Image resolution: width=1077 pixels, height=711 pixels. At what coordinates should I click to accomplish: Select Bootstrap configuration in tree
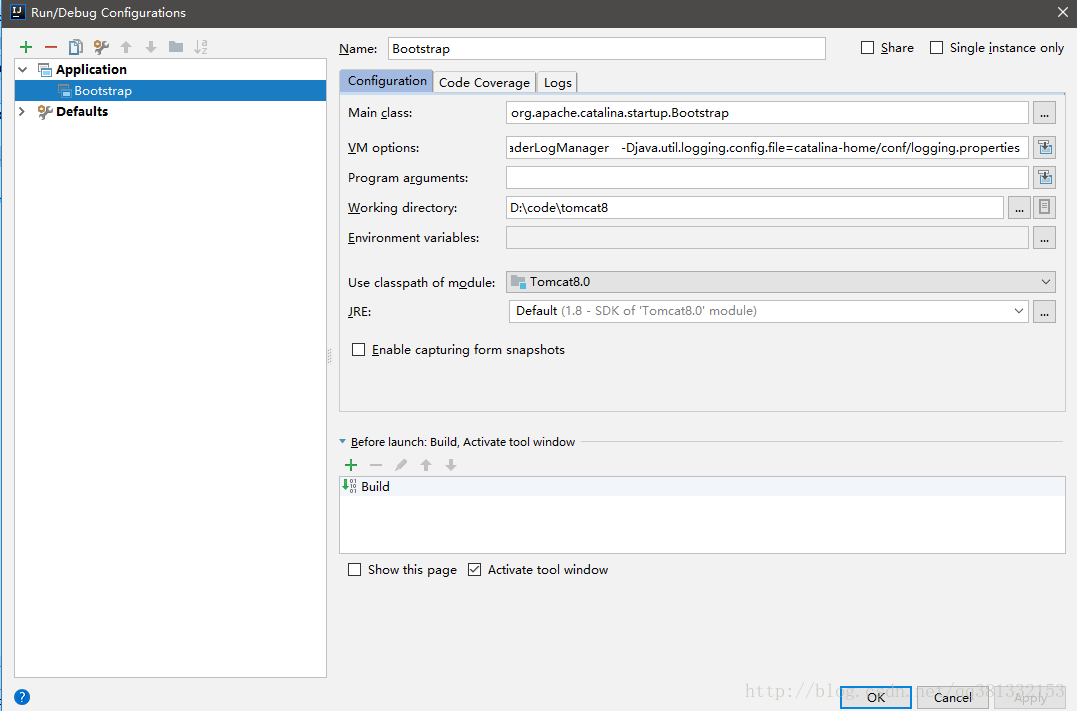[x=170, y=91]
